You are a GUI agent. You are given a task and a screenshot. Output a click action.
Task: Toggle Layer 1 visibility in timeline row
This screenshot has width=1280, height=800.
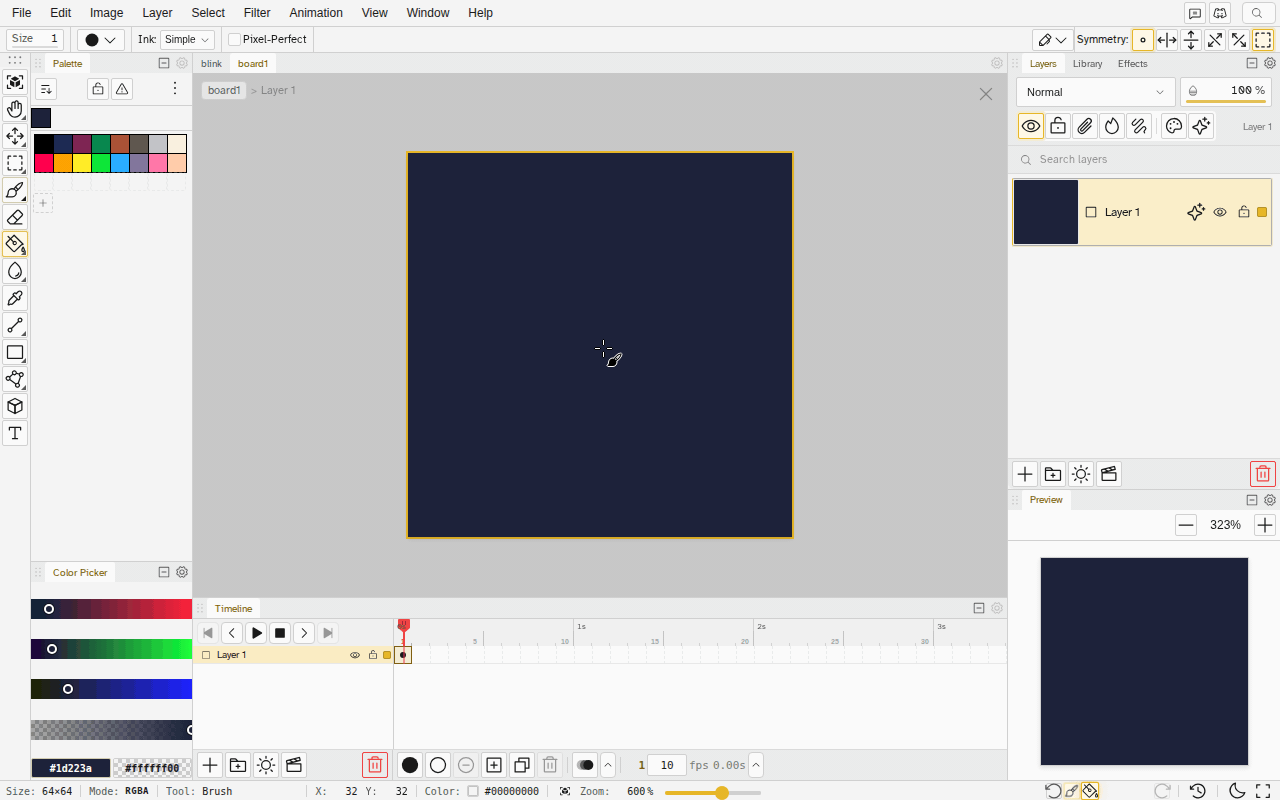(x=355, y=655)
